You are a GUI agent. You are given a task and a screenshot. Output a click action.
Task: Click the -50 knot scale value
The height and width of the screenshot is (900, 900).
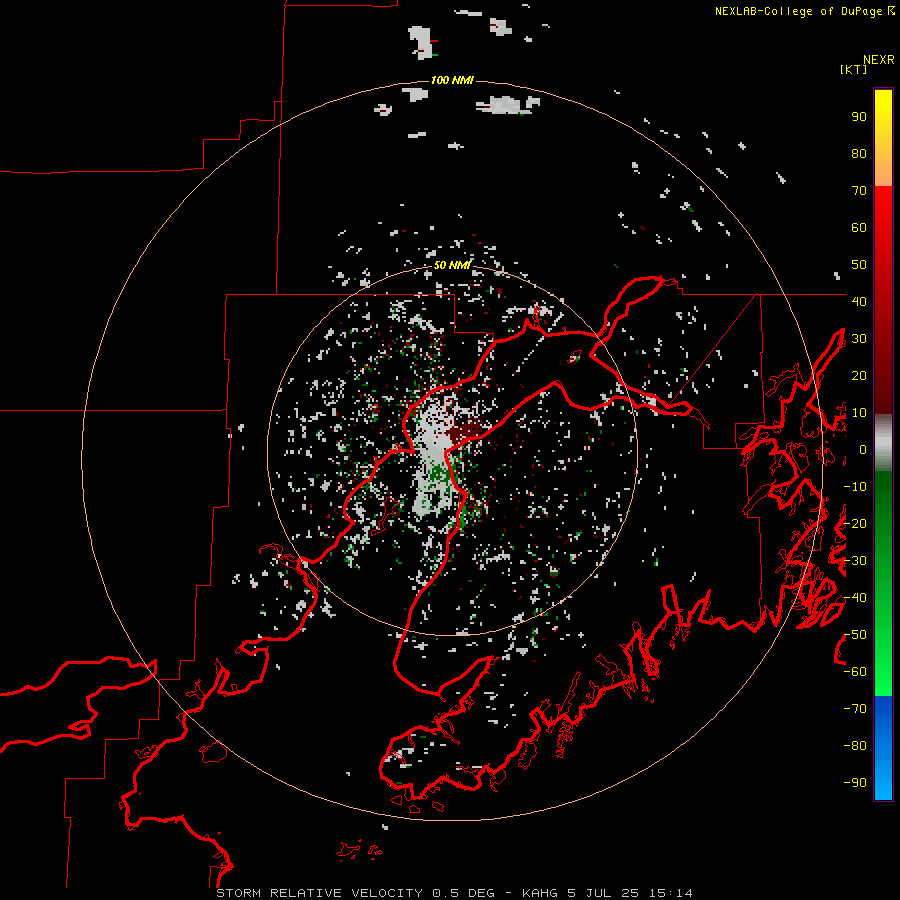click(855, 635)
